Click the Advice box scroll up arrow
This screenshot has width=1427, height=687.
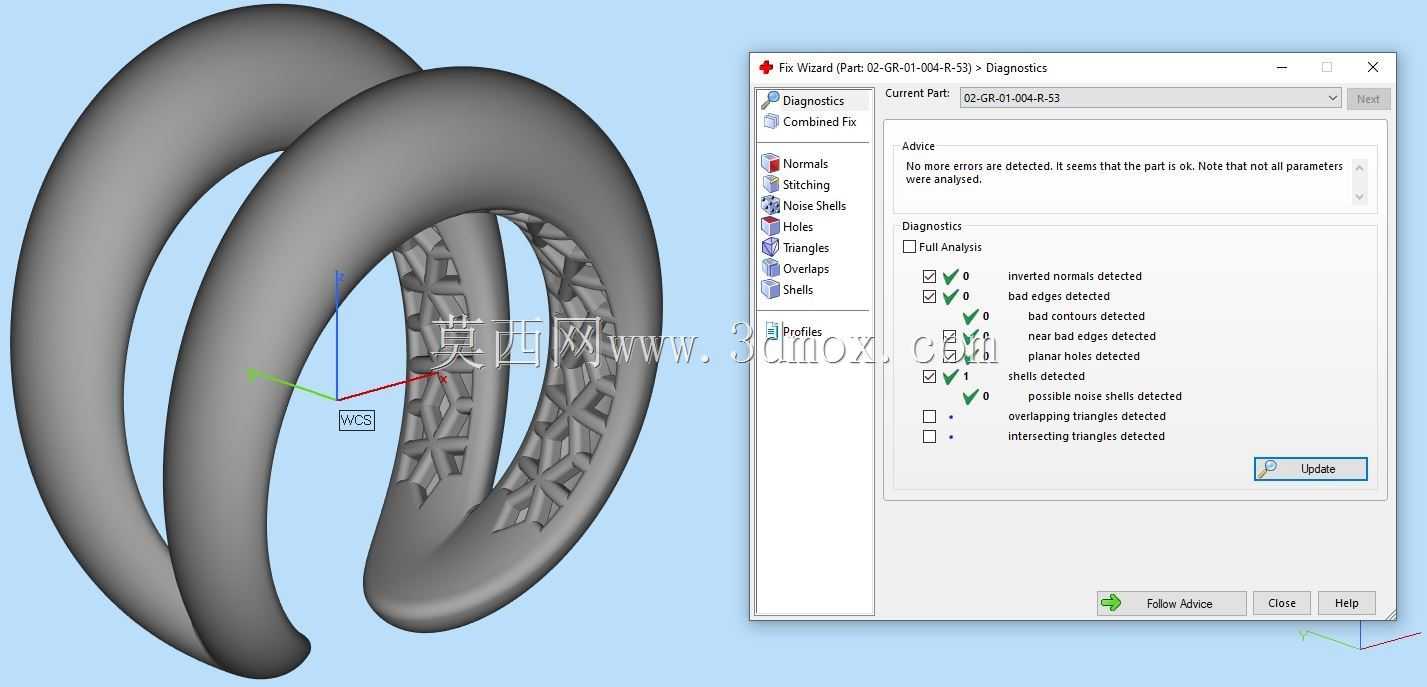(x=1359, y=167)
